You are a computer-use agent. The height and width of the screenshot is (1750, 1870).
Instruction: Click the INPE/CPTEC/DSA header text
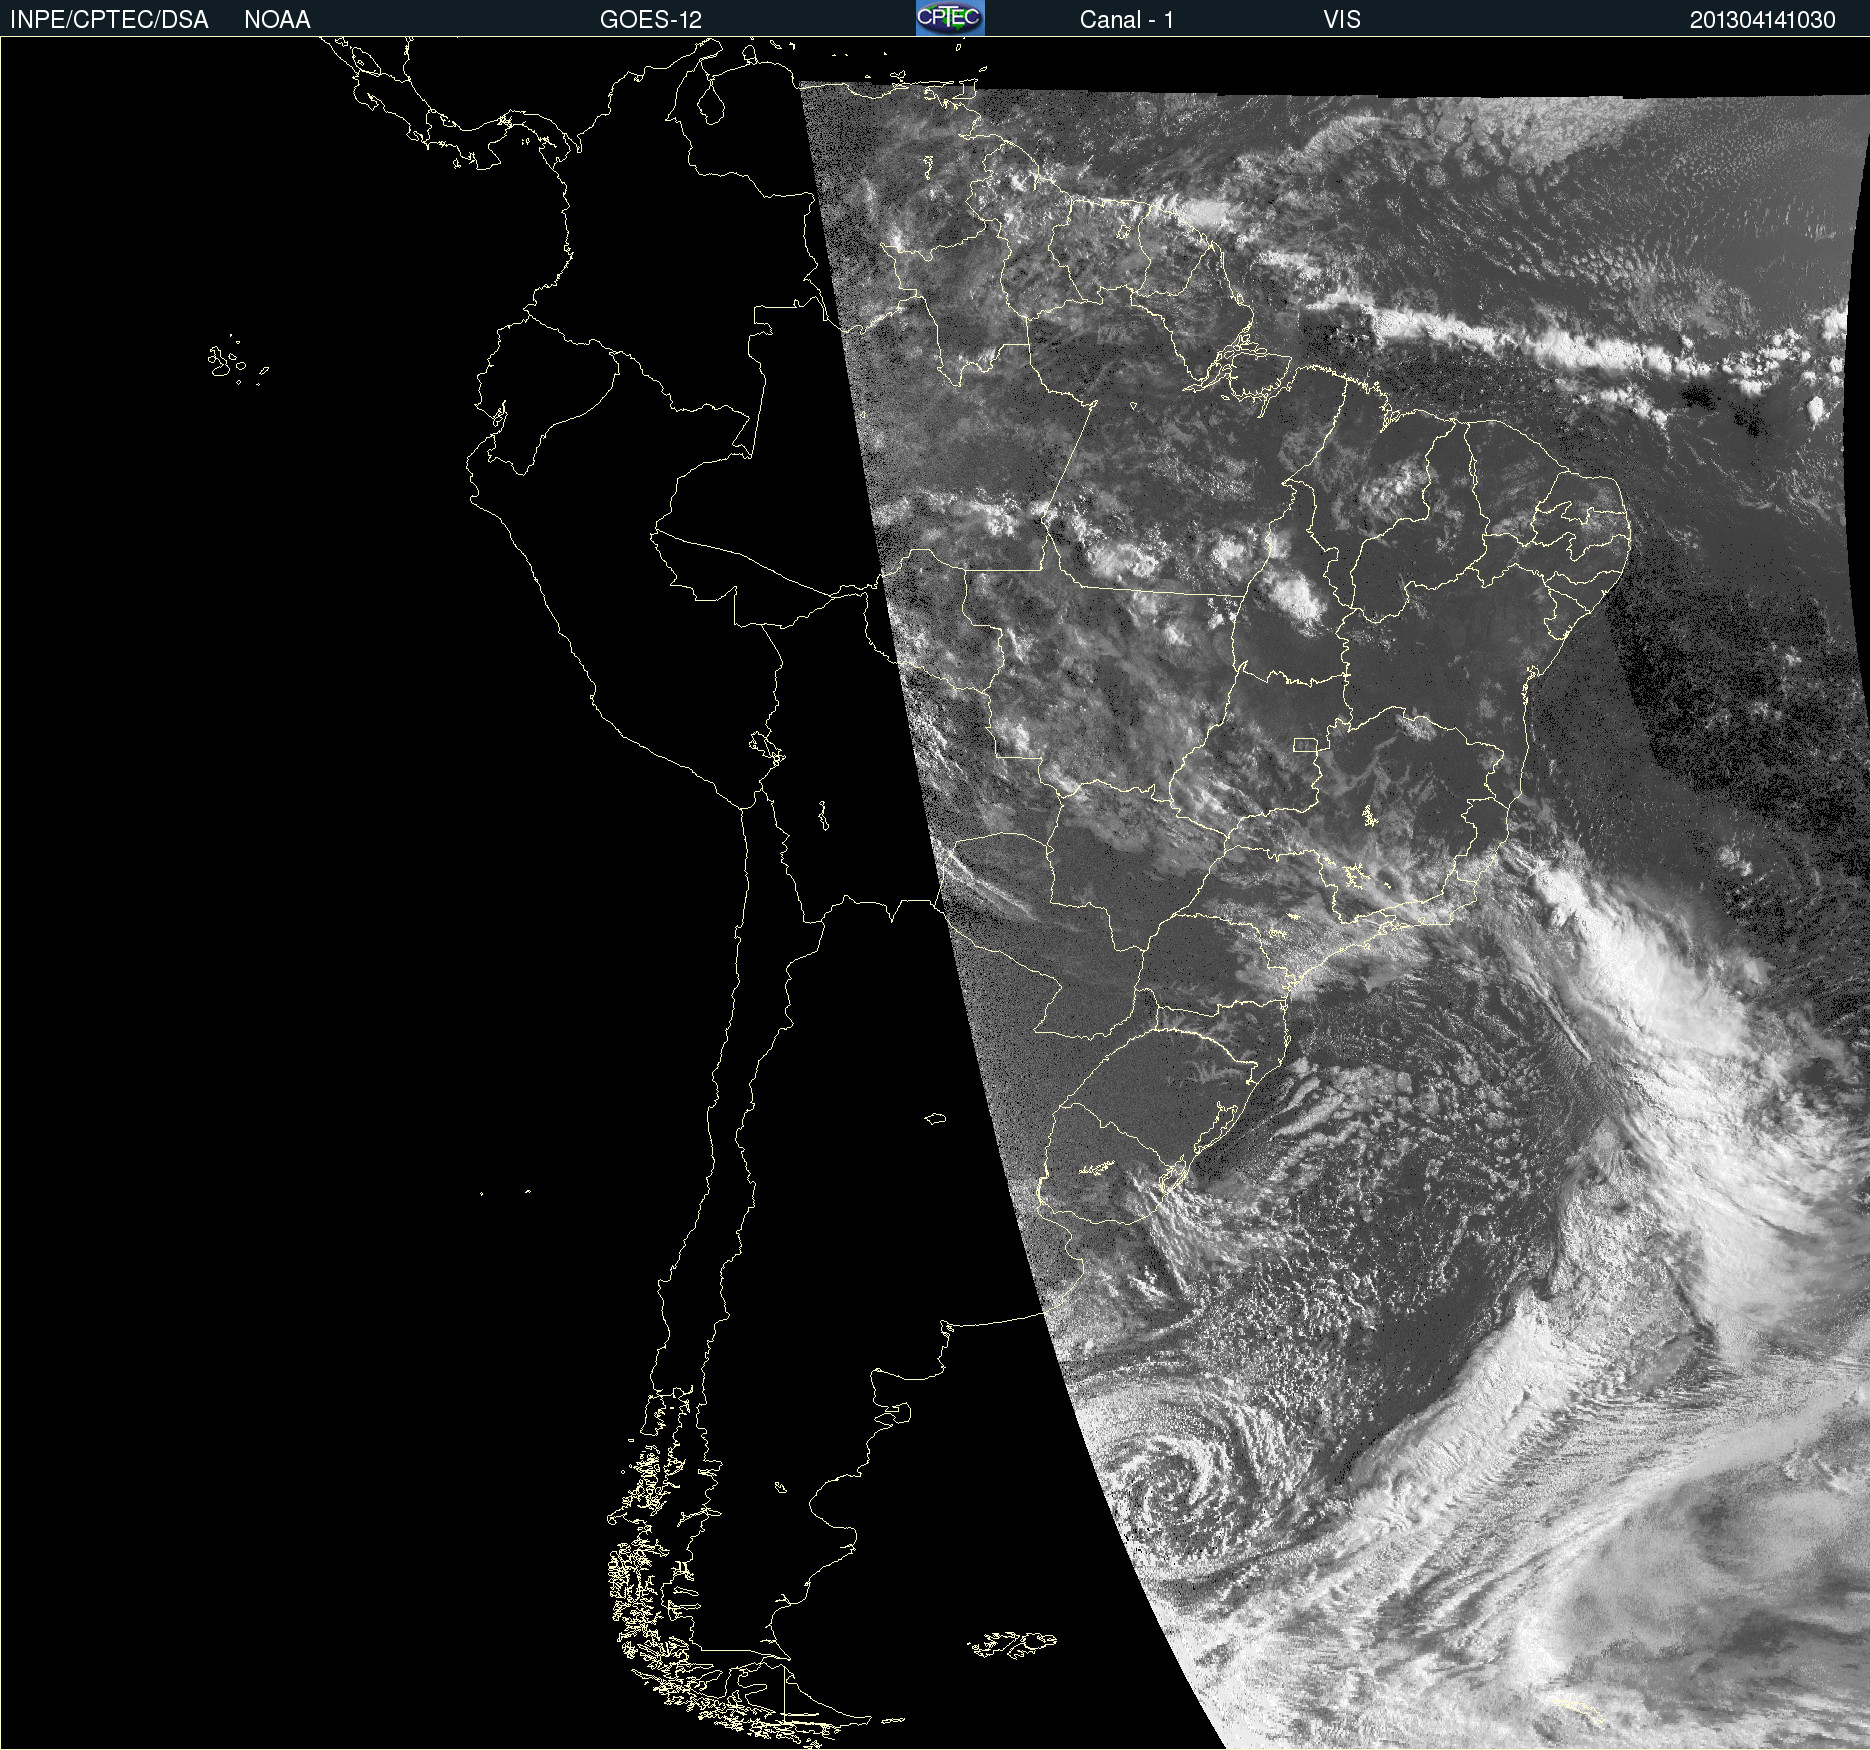[109, 20]
